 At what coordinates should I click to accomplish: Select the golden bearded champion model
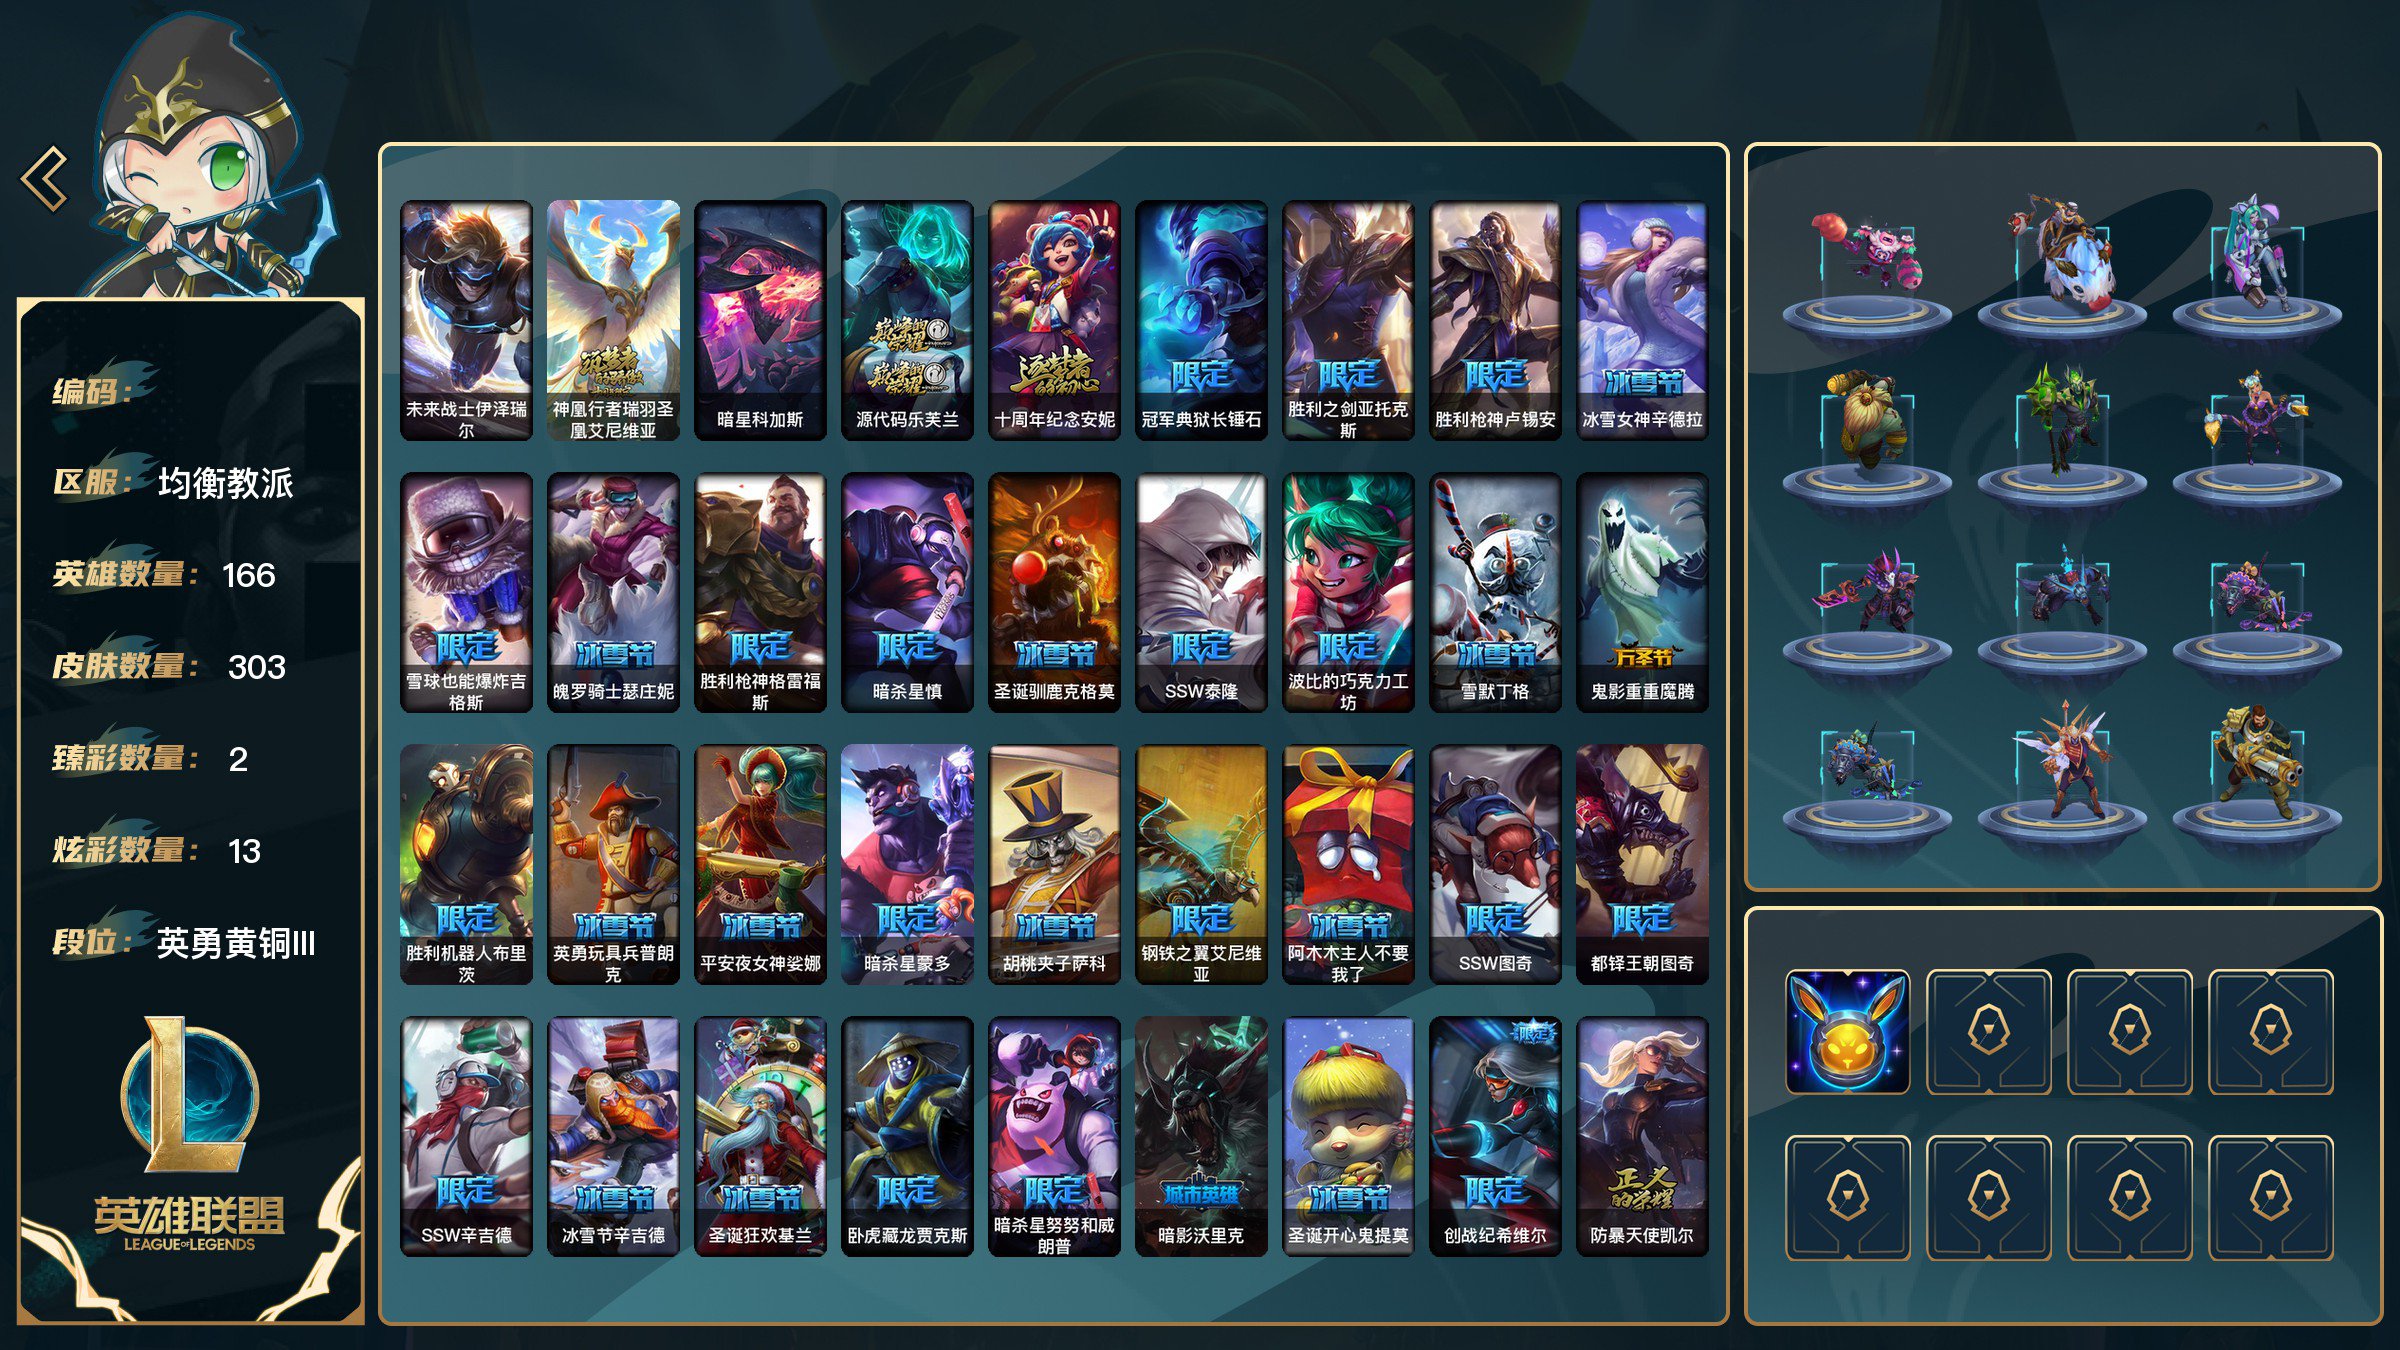click(1867, 420)
